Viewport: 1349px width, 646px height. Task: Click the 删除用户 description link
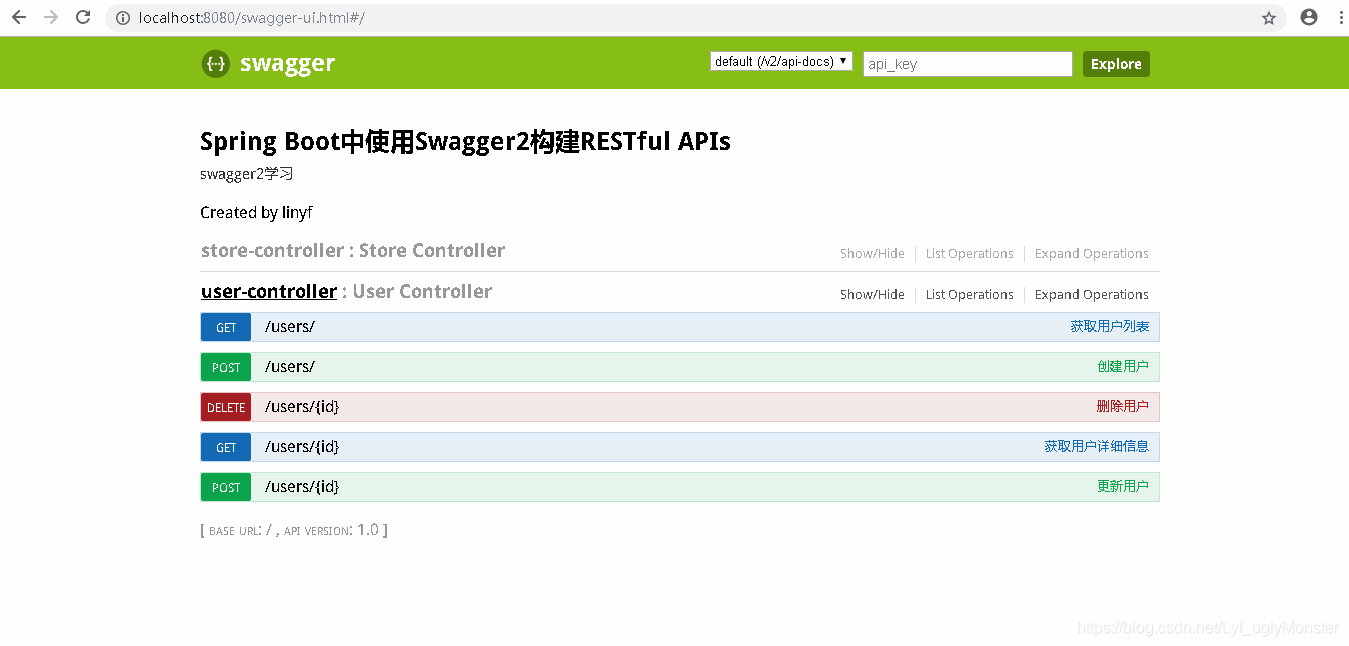[1123, 407]
